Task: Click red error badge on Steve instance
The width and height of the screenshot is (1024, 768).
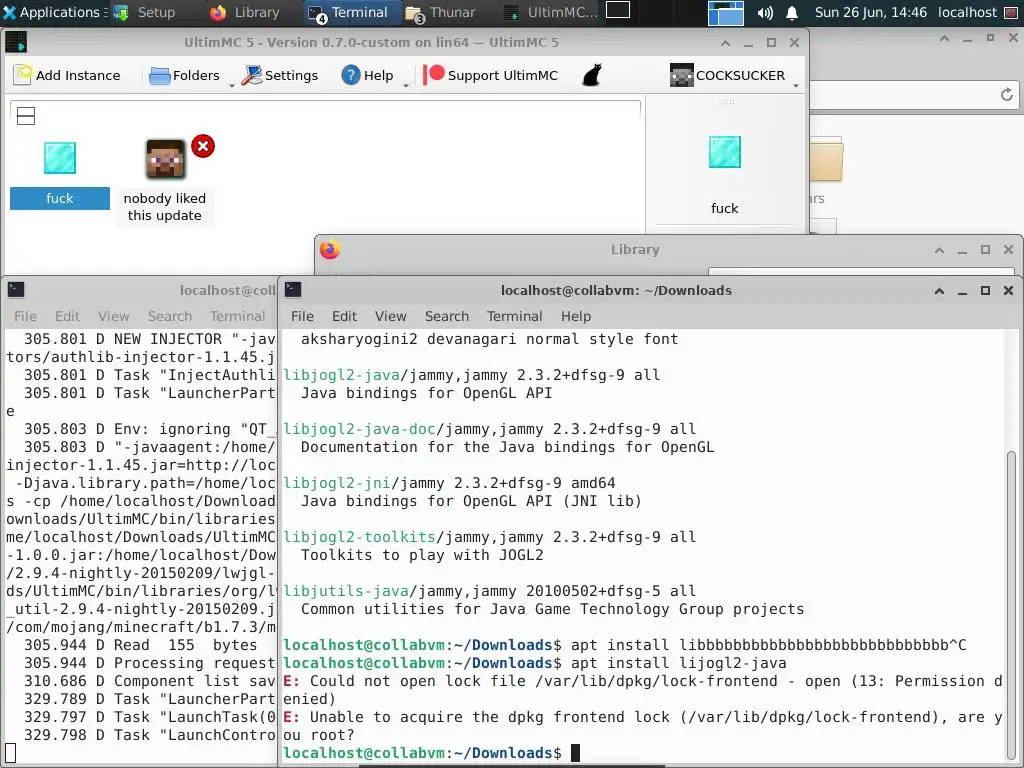Action: click(x=203, y=146)
